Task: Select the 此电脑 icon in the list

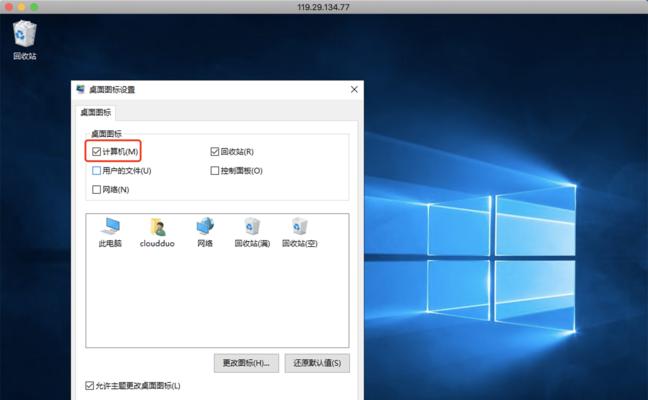Action: click(x=110, y=232)
